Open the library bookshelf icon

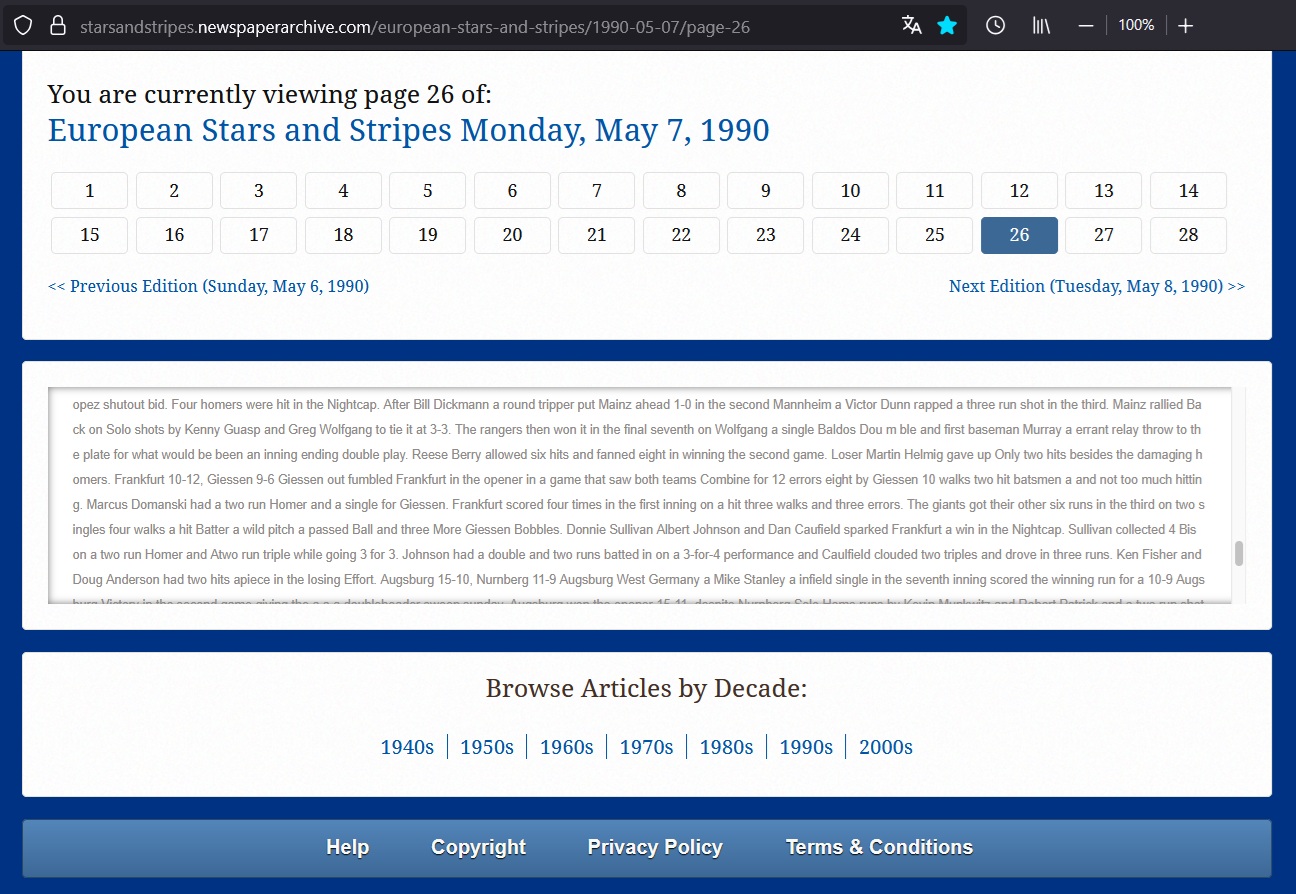[1041, 26]
